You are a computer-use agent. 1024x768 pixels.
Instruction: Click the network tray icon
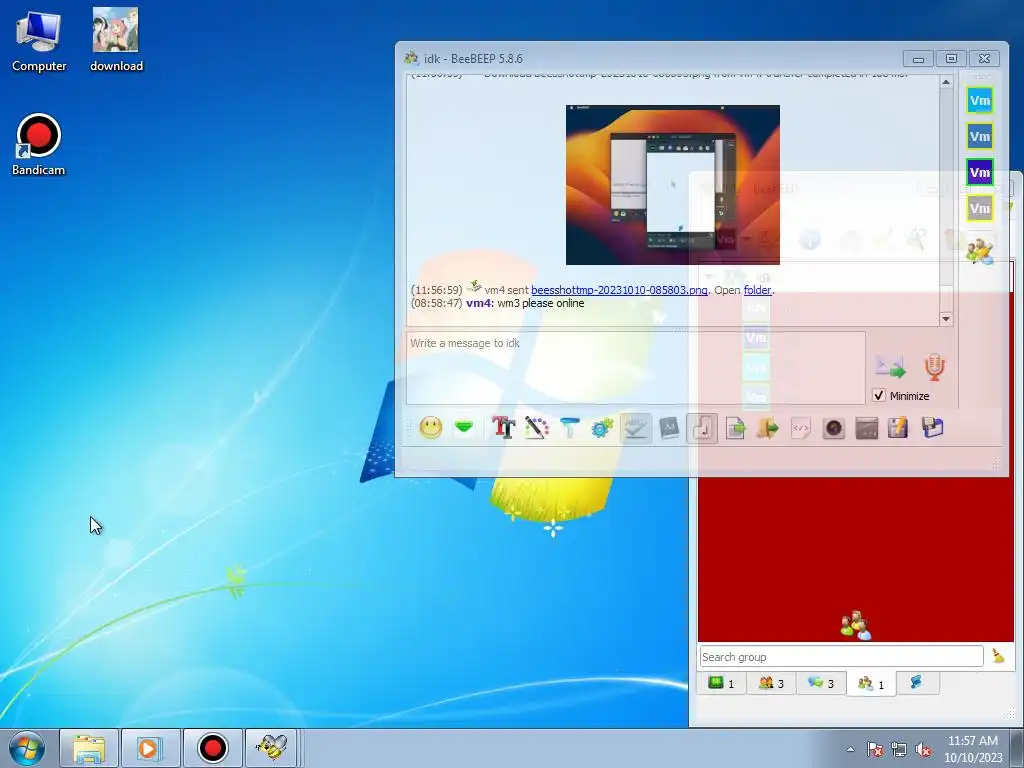click(x=899, y=749)
